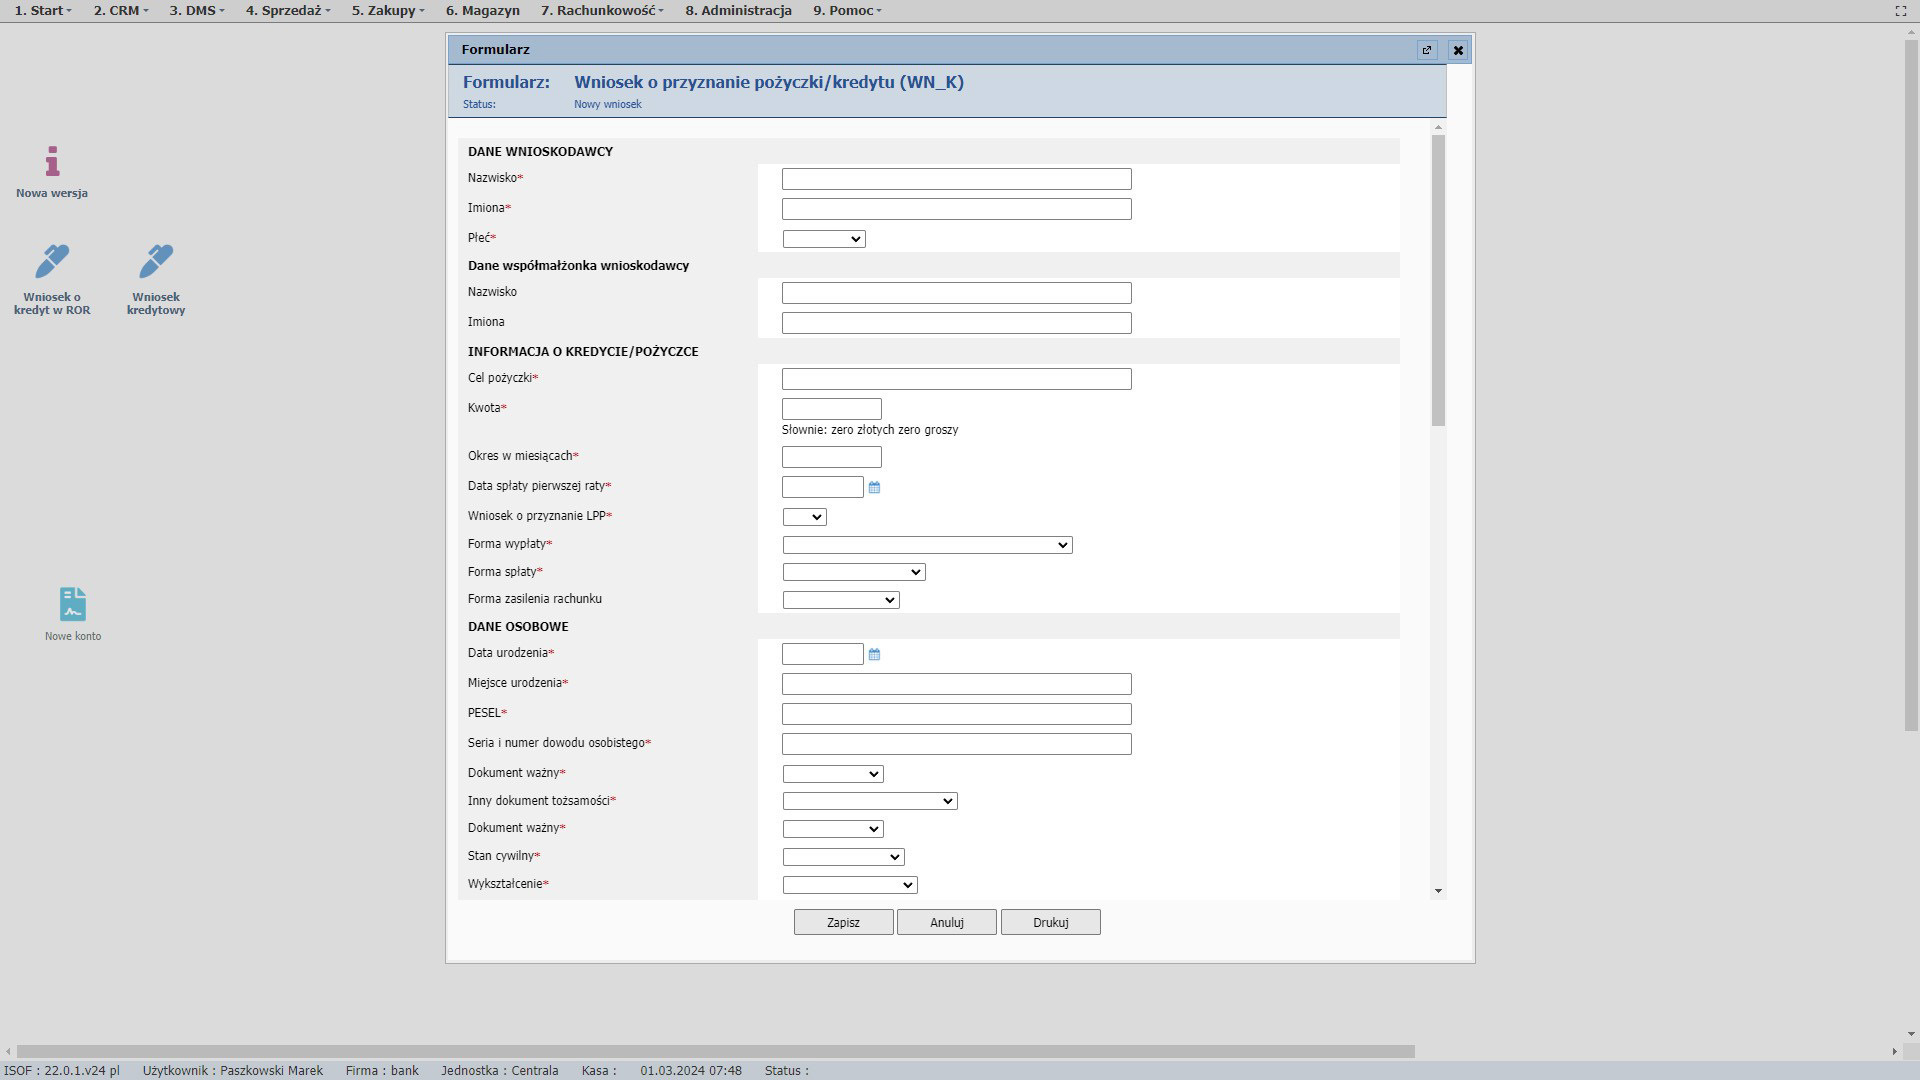Click status bar text 'Firma : bank'
Image resolution: width=1920 pixels, height=1080 pixels.
pyautogui.click(x=382, y=1071)
